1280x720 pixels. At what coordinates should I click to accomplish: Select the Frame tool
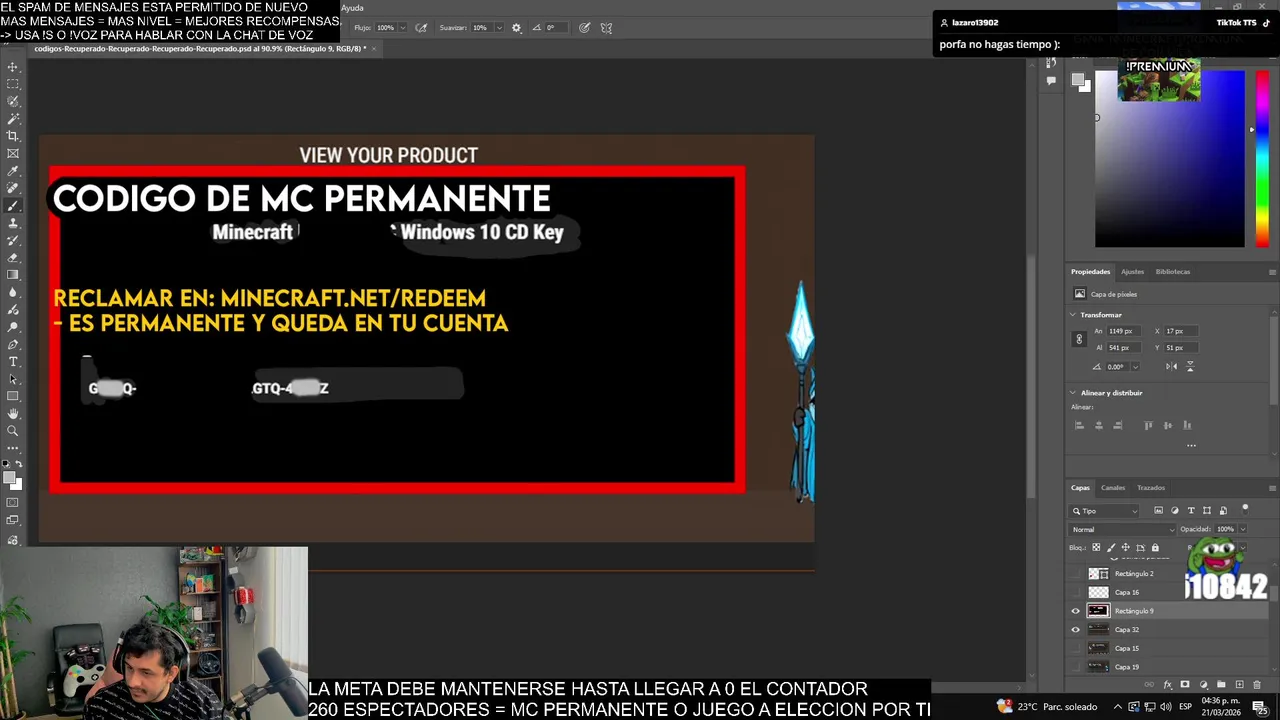(x=13, y=153)
